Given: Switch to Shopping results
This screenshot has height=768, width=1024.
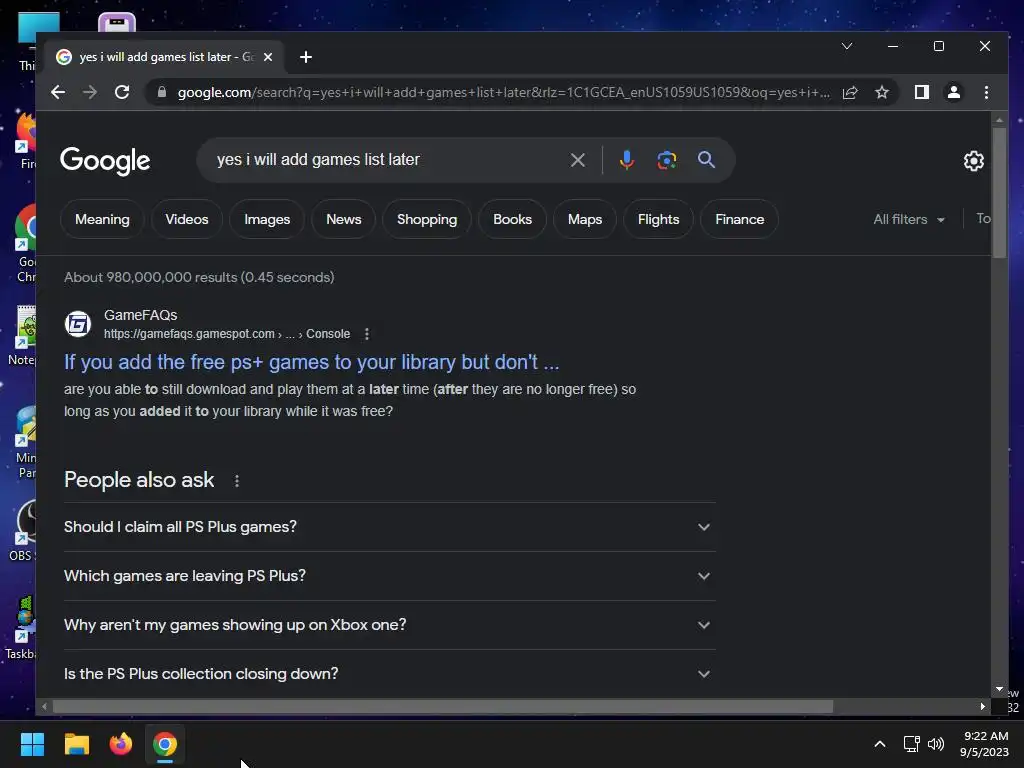Looking at the screenshot, I should [x=427, y=219].
